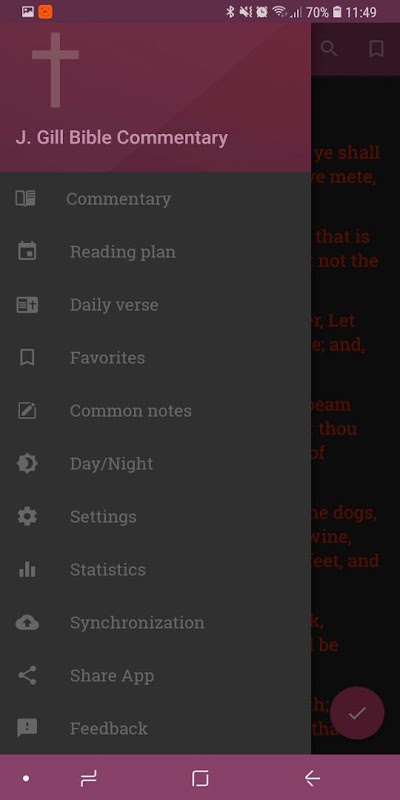This screenshot has width=400, height=800.
Task: Tap the Share App icon
Action: coord(27,676)
